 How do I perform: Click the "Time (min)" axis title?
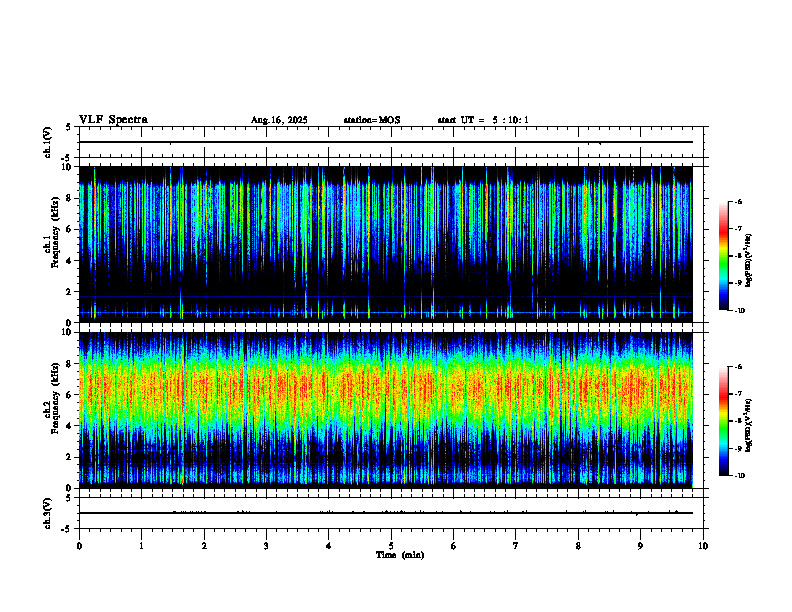(400, 555)
